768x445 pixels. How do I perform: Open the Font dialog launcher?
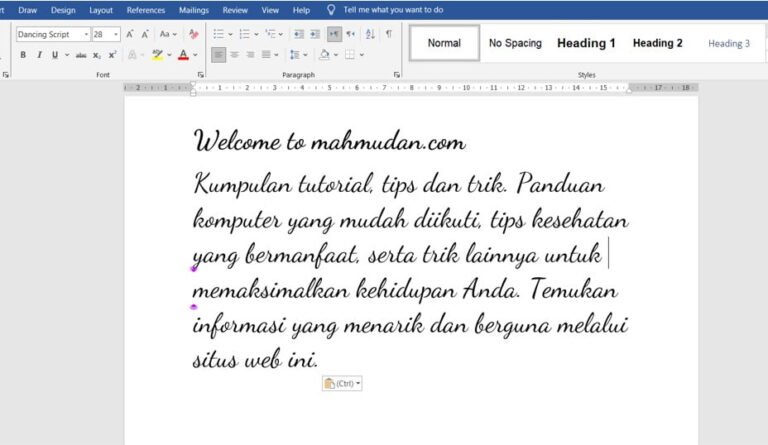[200, 75]
